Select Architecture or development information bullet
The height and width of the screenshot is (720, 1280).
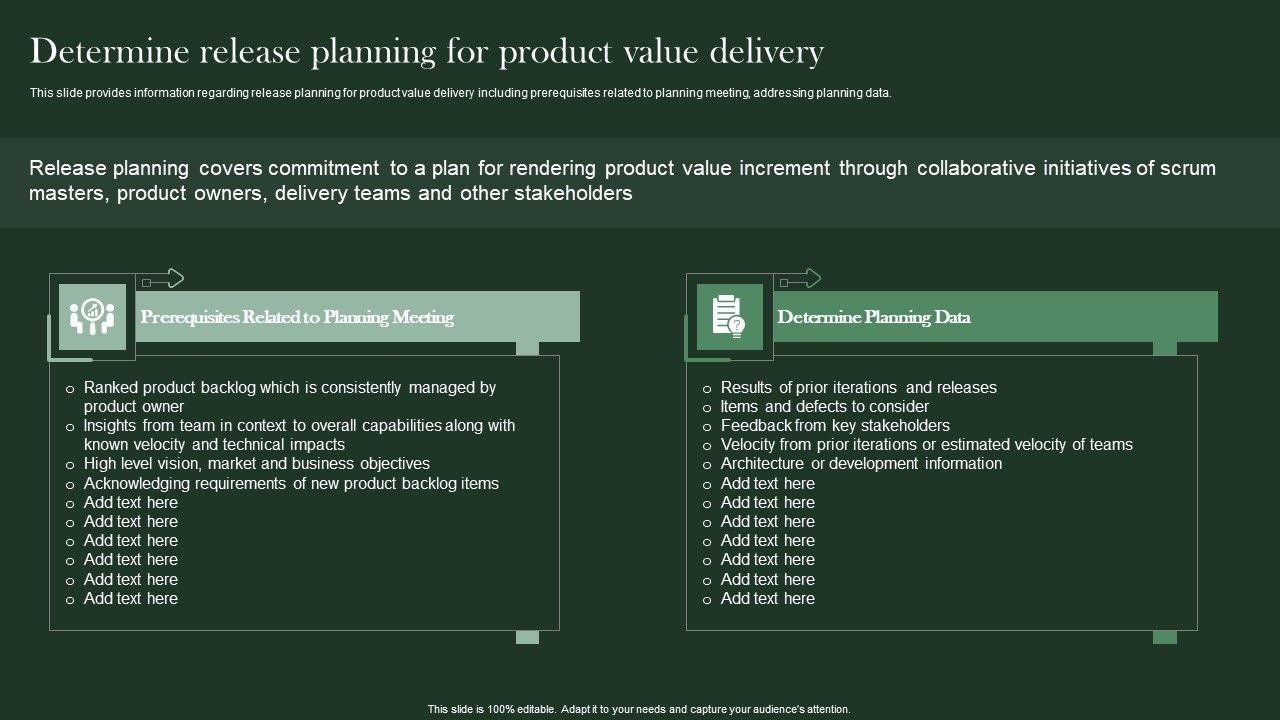coord(861,464)
